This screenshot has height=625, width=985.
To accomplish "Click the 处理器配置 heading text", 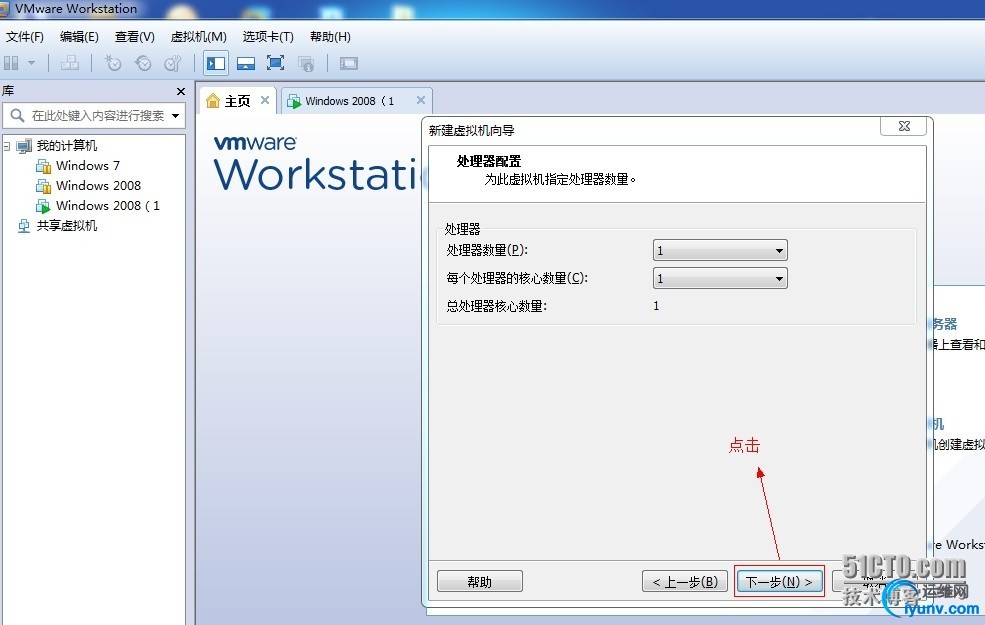I will pyautogui.click(x=489, y=161).
